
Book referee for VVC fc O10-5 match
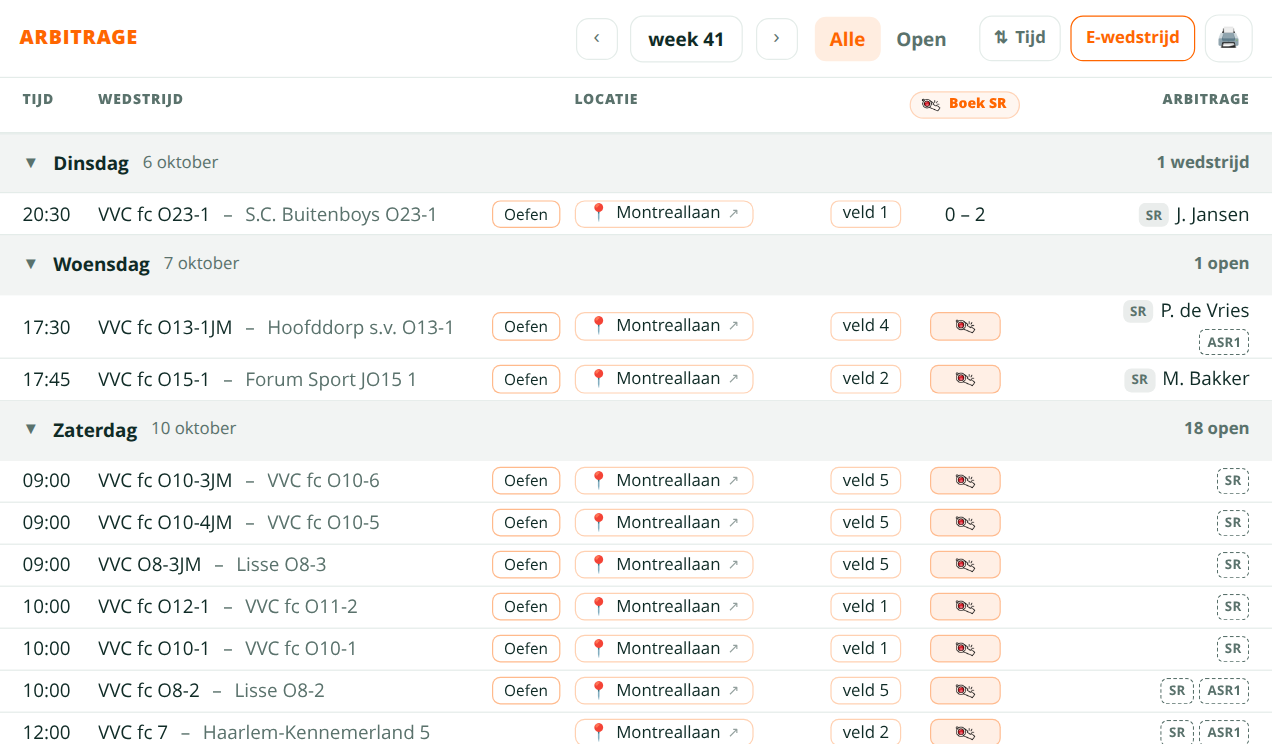tap(965, 522)
